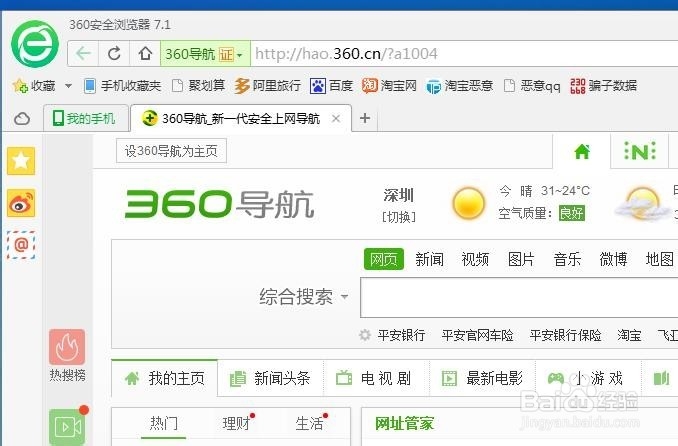Screen dimensions: 678x446
Task: Select the 理财 sub-tab
Action: tap(236, 423)
